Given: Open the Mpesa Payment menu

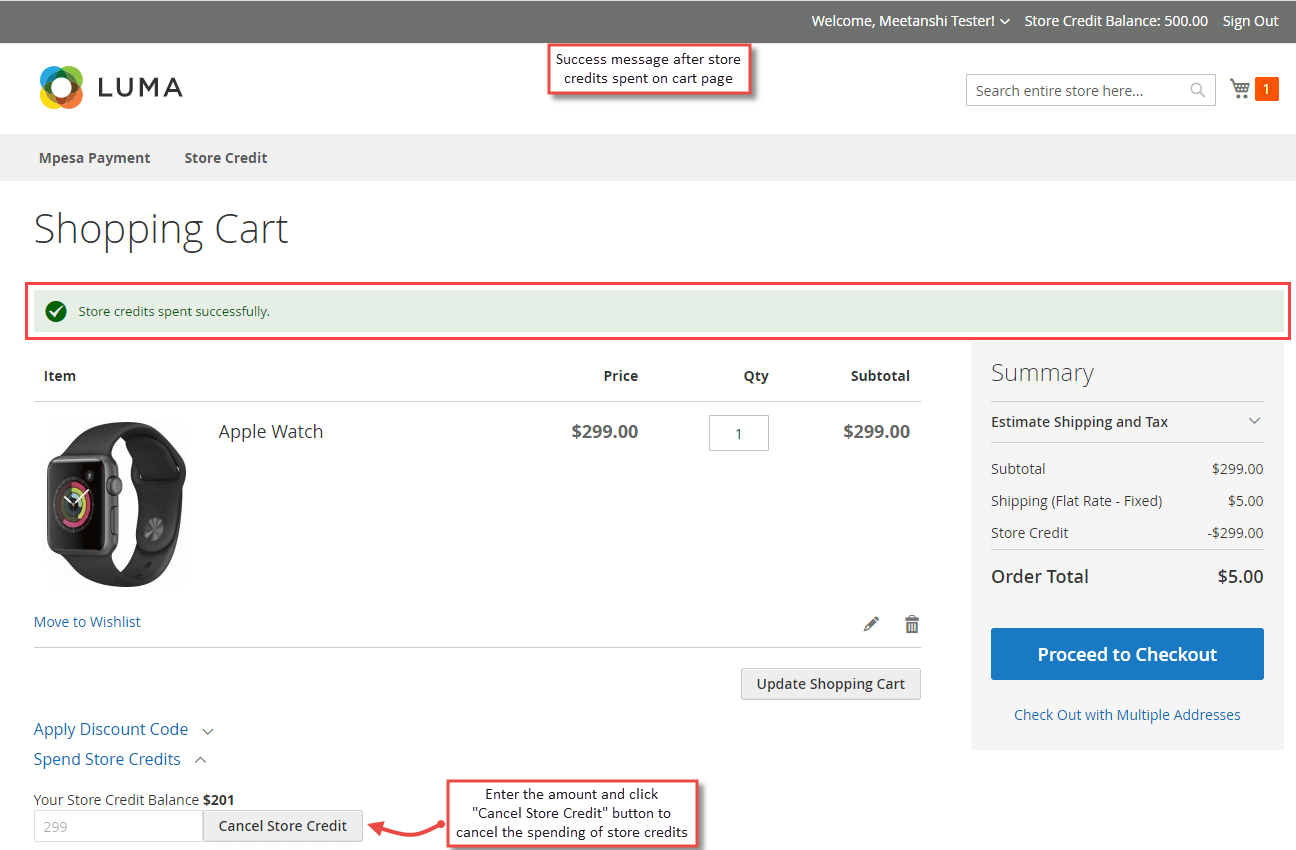Looking at the screenshot, I should click(x=95, y=158).
